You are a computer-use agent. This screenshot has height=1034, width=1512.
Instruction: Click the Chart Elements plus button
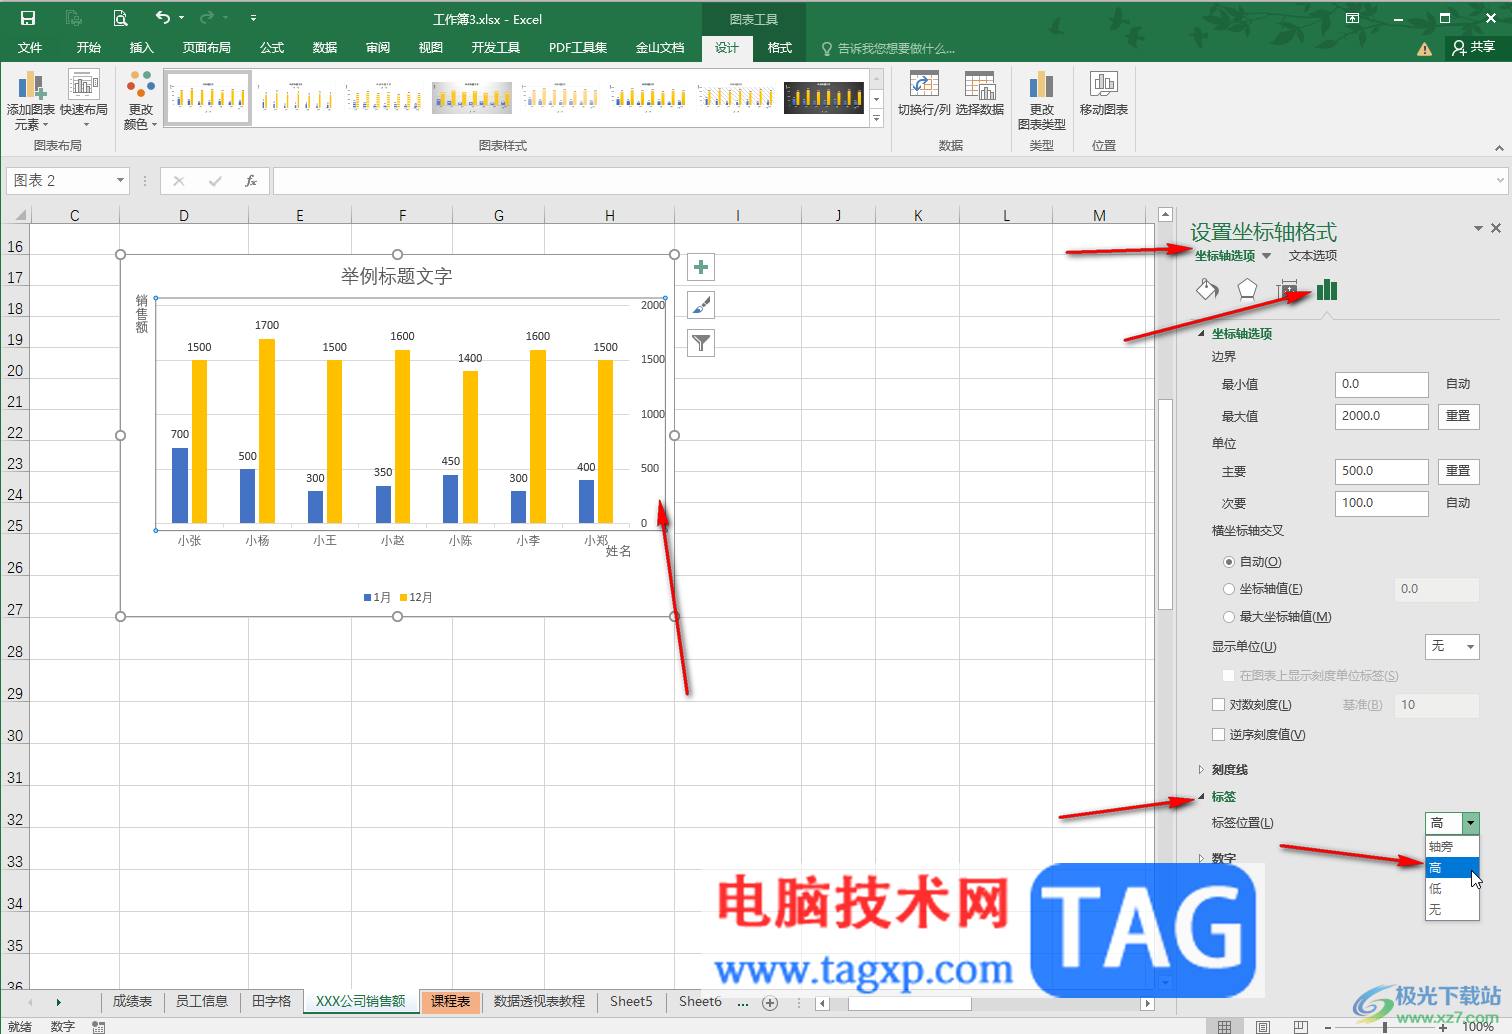click(x=701, y=267)
